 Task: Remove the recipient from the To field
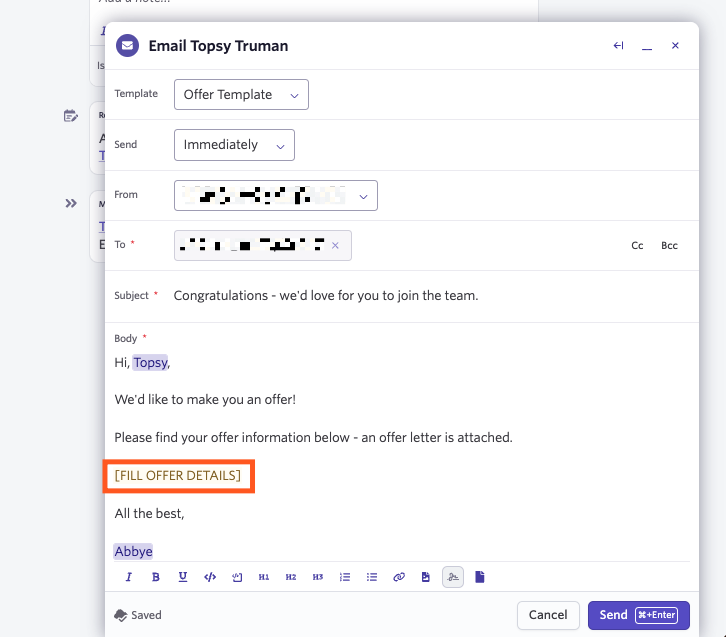(335, 245)
